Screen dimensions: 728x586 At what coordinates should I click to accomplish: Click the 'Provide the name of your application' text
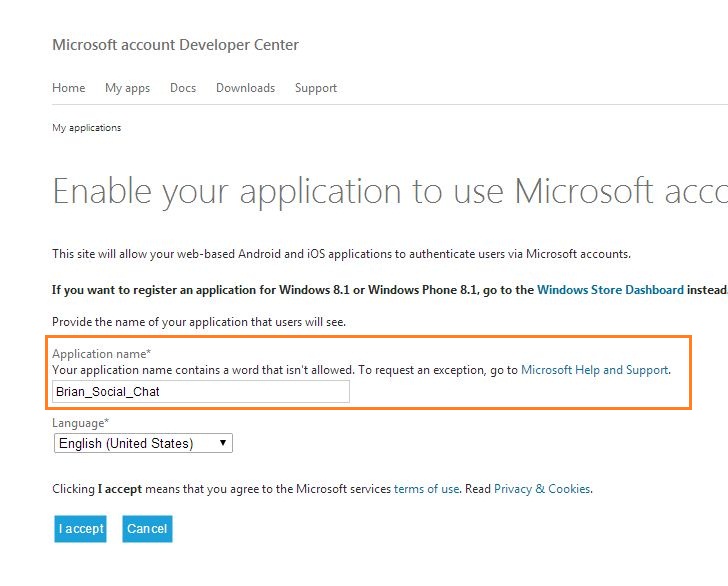(199, 322)
